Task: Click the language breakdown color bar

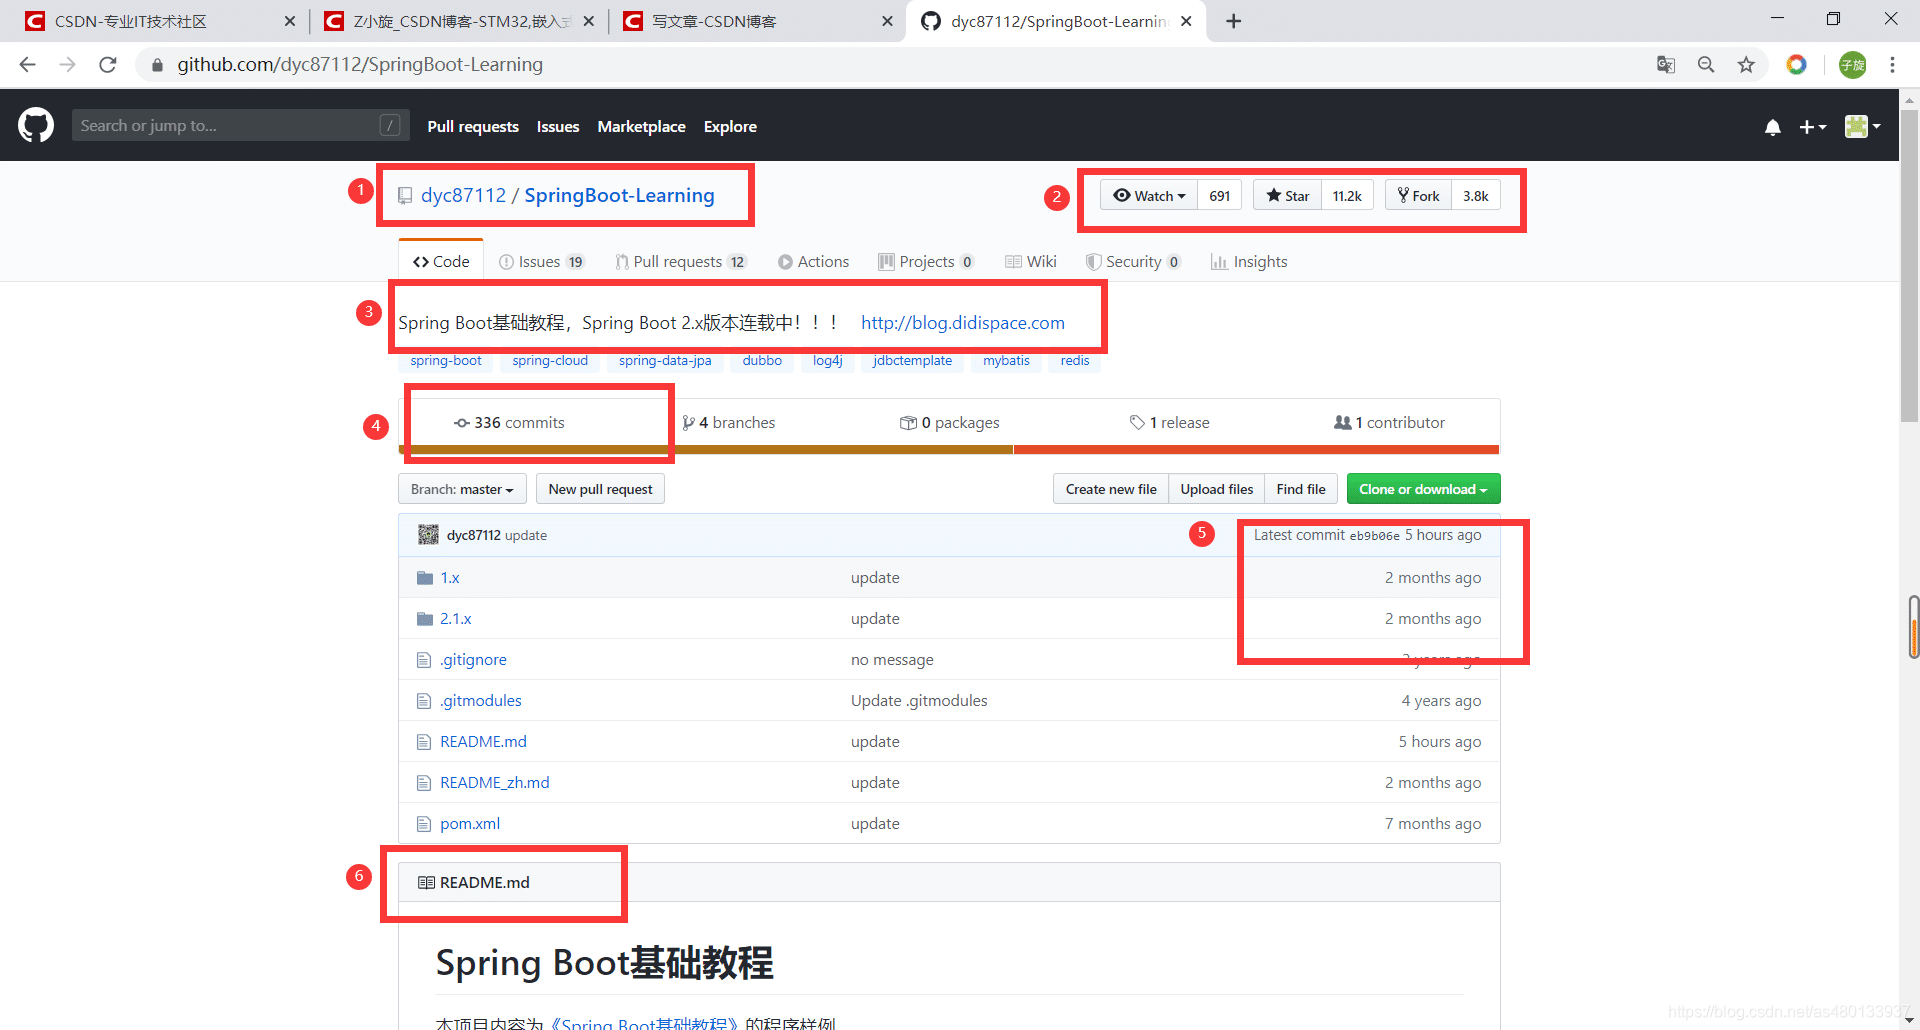Action: tap(949, 450)
